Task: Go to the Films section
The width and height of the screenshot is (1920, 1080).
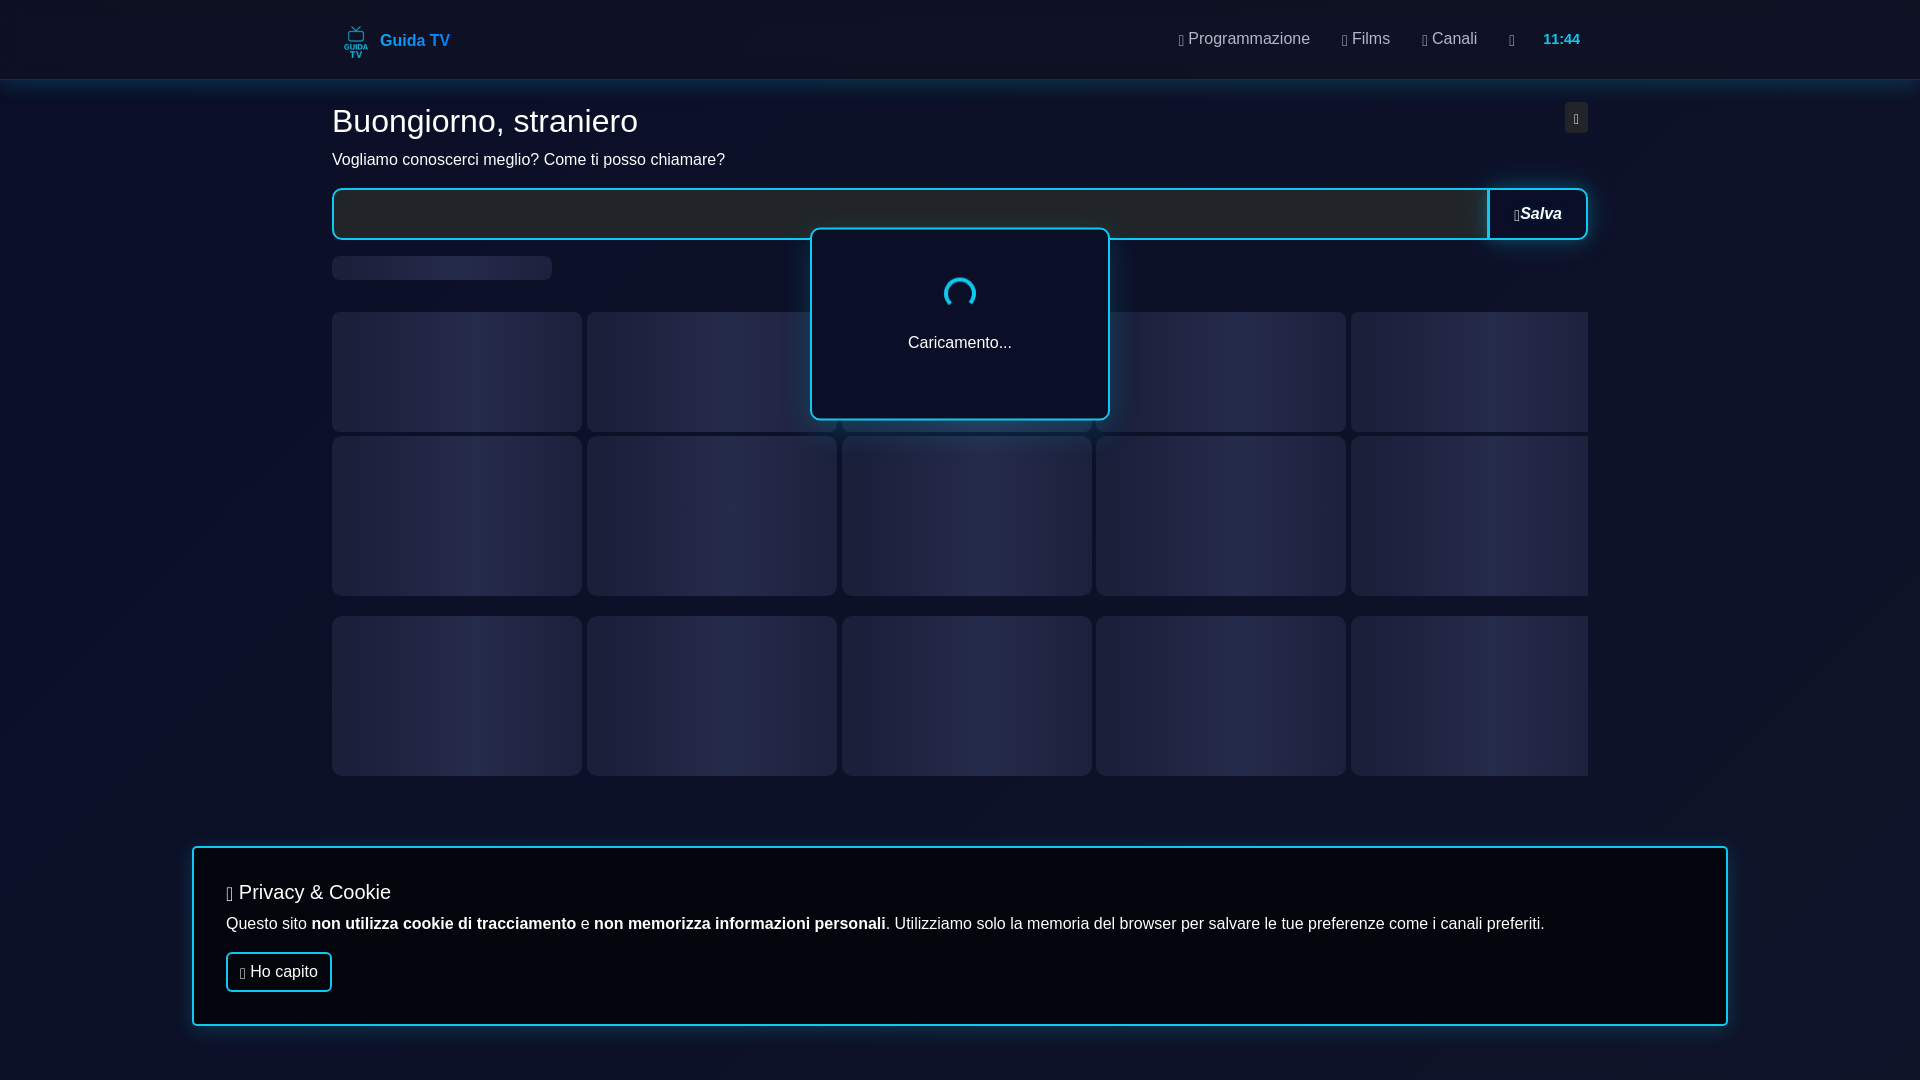Action: pyautogui.click(x=1370, y=39)
